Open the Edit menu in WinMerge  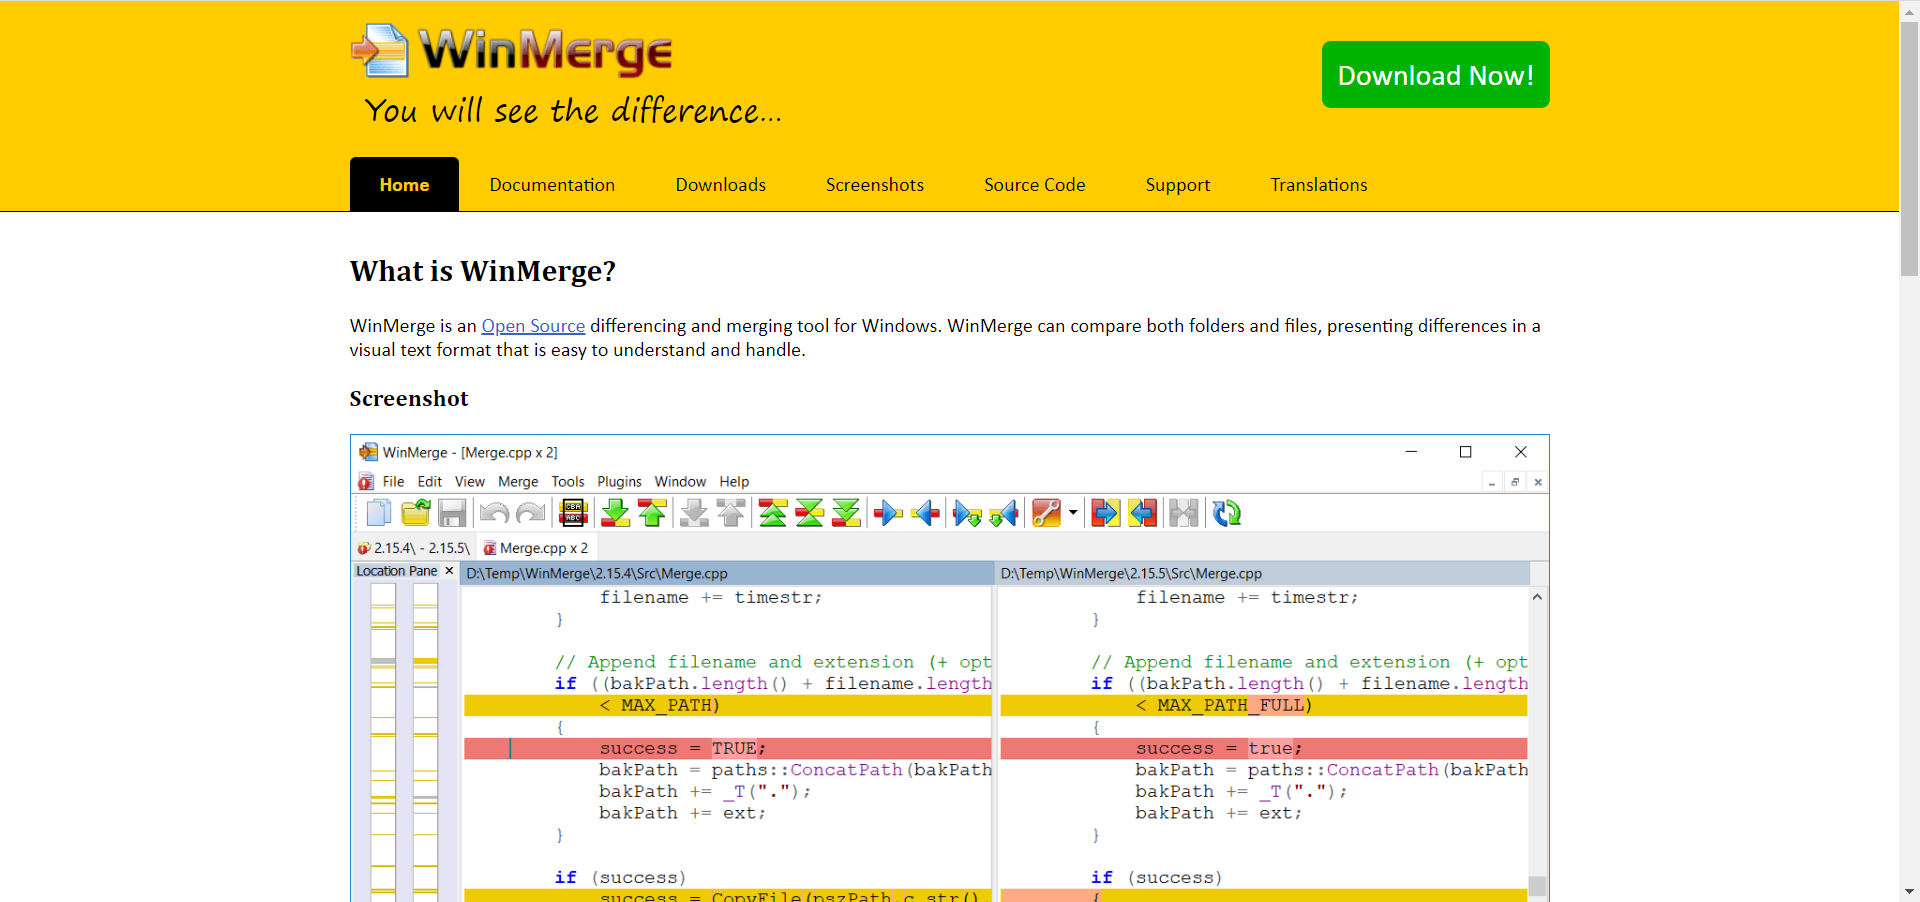[430, 482]
